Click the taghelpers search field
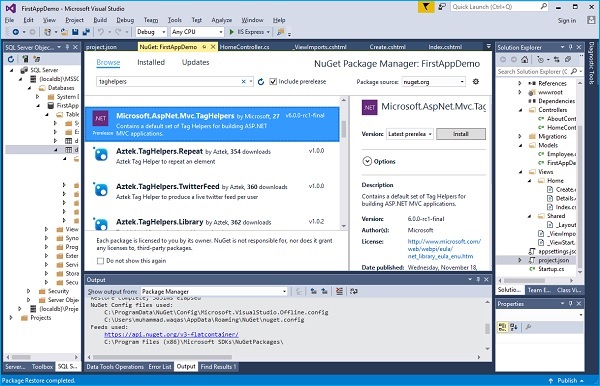This screenshot has width=600, height=386. pos(168,81)
